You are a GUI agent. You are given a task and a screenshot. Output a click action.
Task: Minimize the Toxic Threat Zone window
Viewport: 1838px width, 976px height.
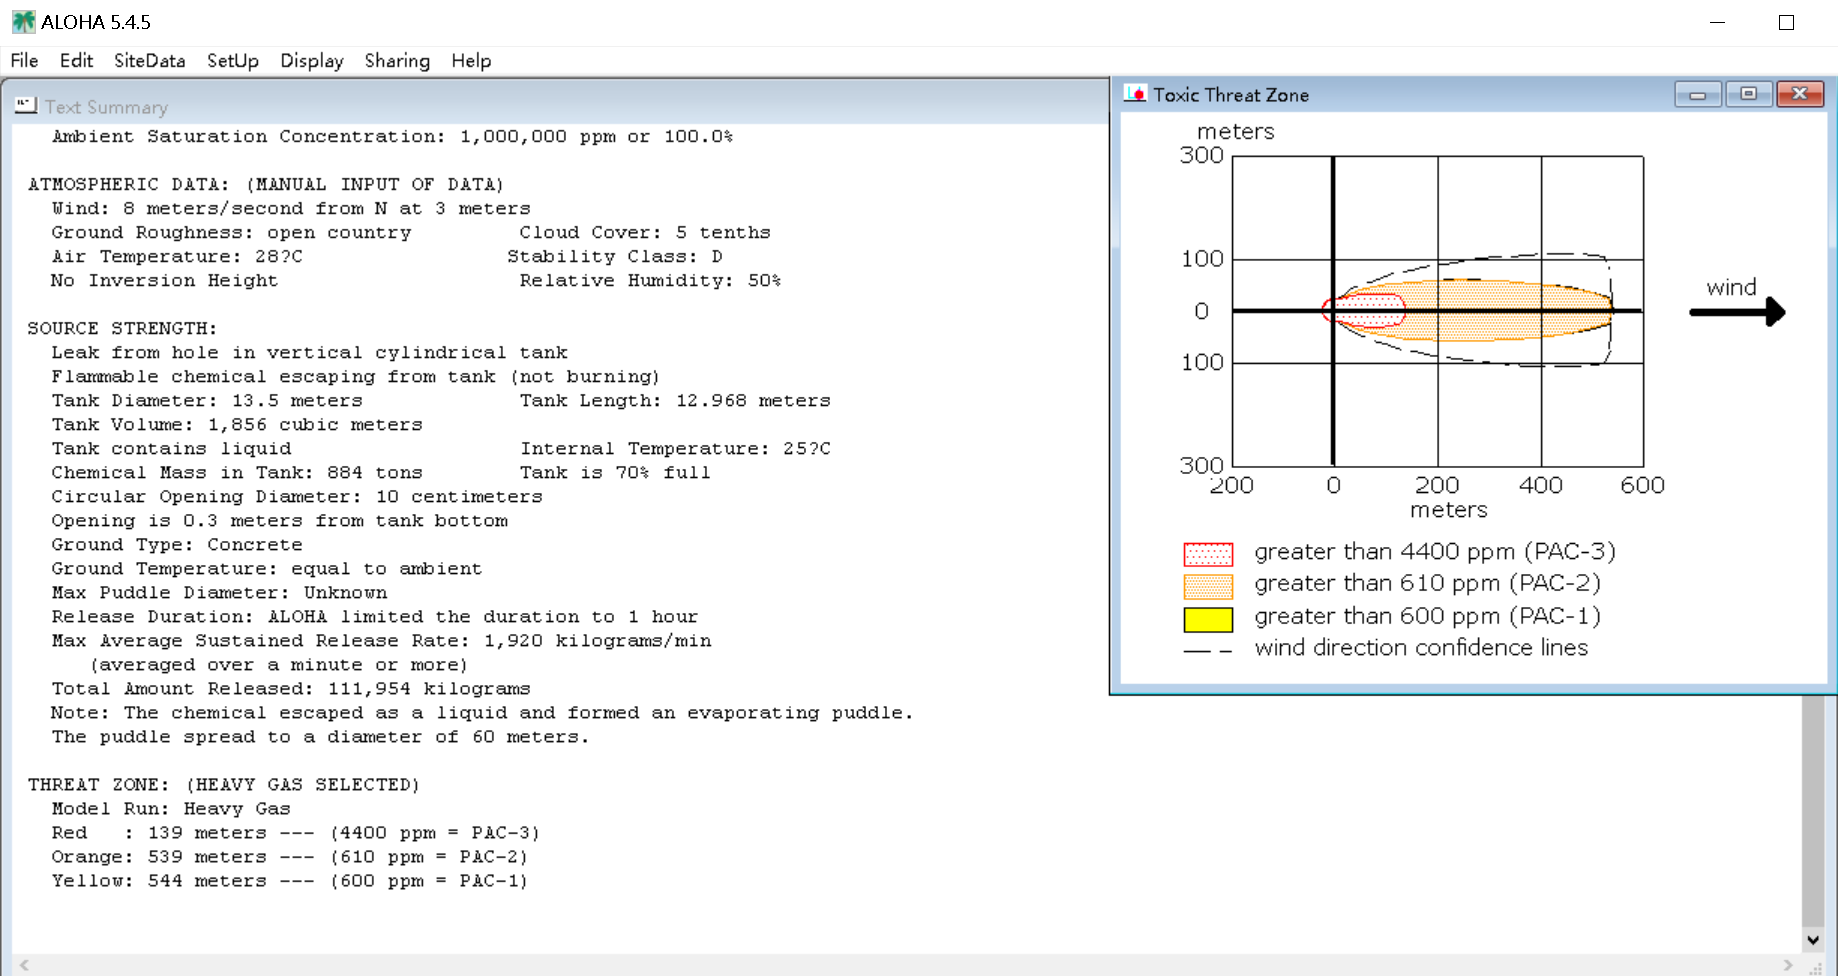point(1698,94)
